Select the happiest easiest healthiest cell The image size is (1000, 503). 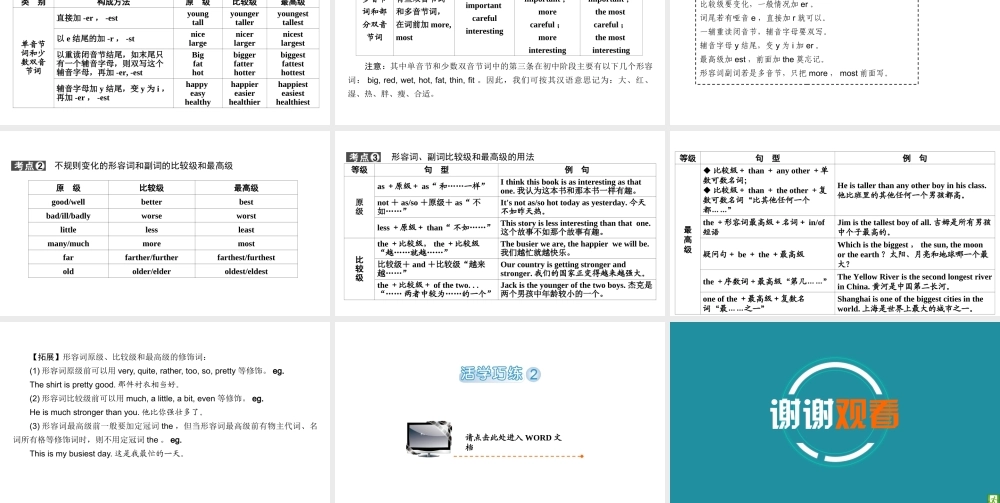[x=293, y=93]
